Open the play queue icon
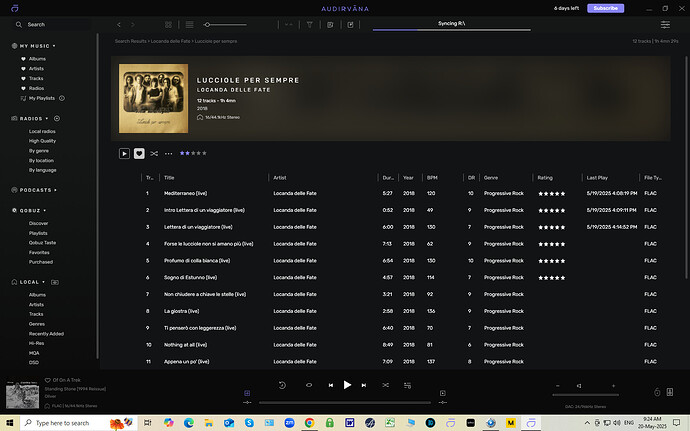Viewport: 690px width, 431px height. [407, 385]
